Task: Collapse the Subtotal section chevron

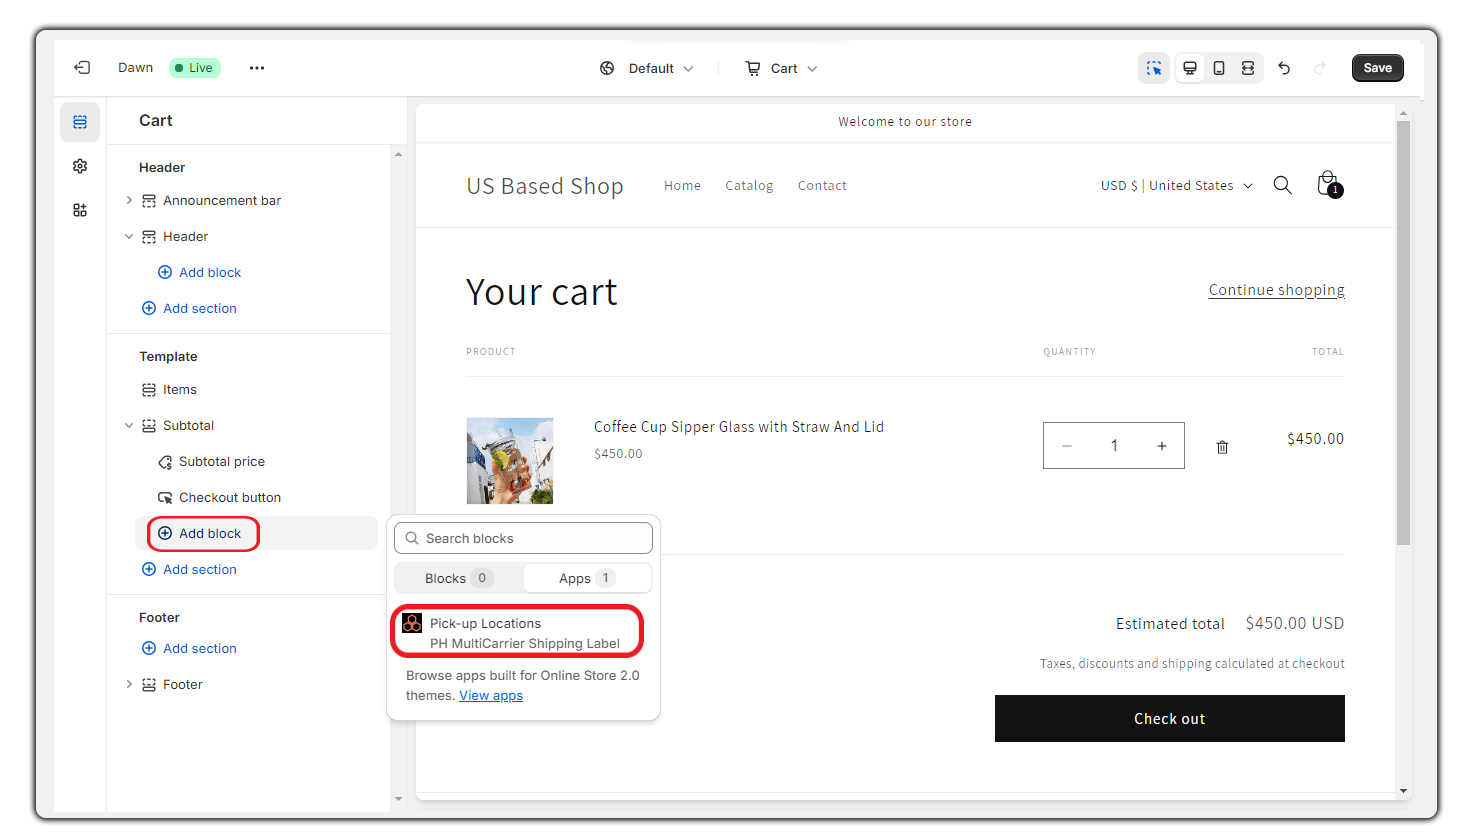Action: click(x=129, y=426)
